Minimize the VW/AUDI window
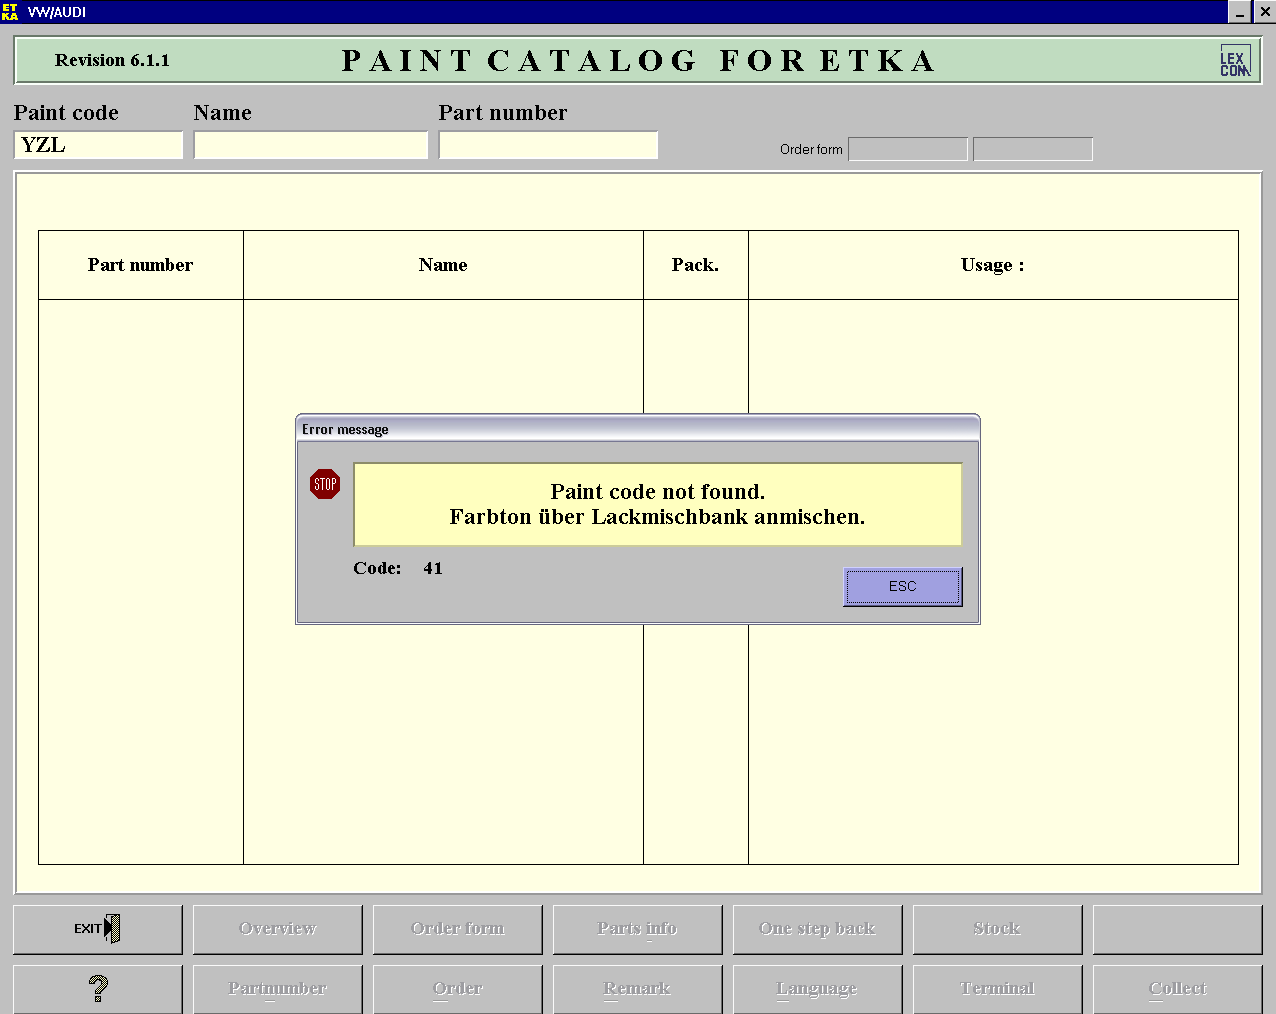The height and width of the screenshot is (1014, 1276). coord(1240,12)
